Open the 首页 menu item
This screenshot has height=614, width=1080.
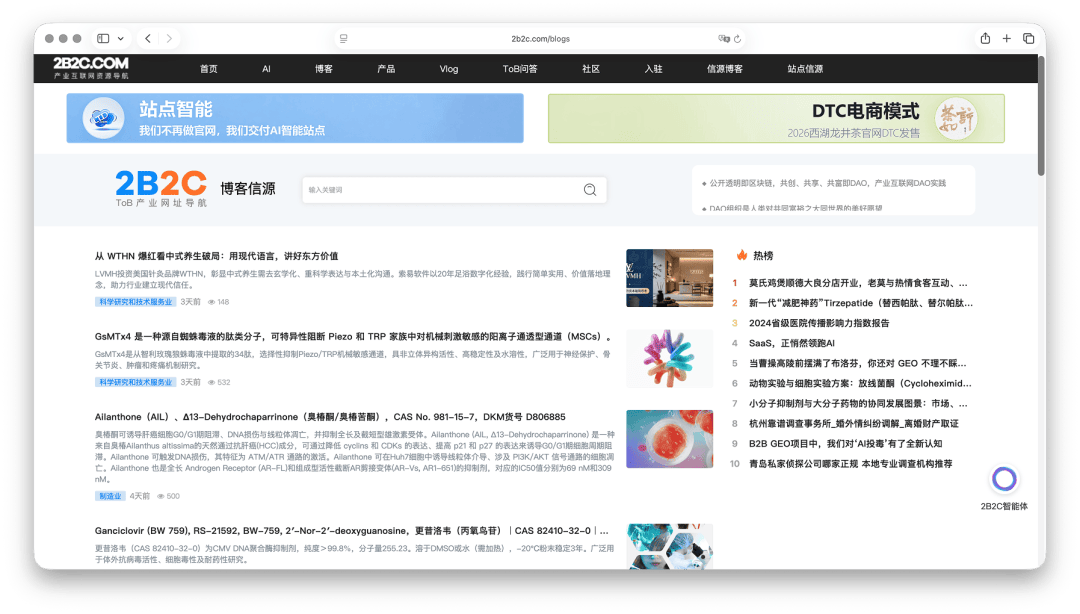pyautogui.click(x=209, y=69)
